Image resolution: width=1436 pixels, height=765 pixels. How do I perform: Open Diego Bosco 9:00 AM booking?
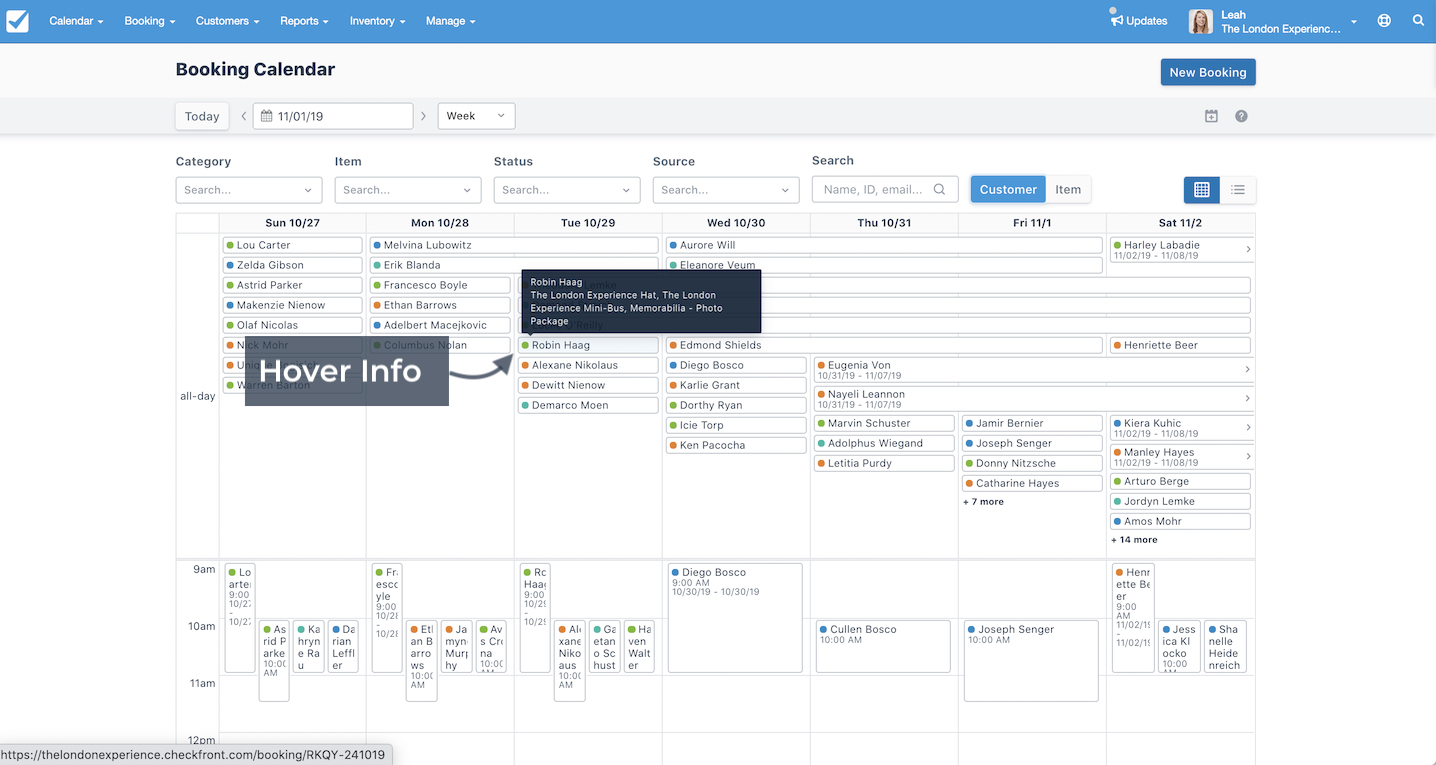point(735,617)
